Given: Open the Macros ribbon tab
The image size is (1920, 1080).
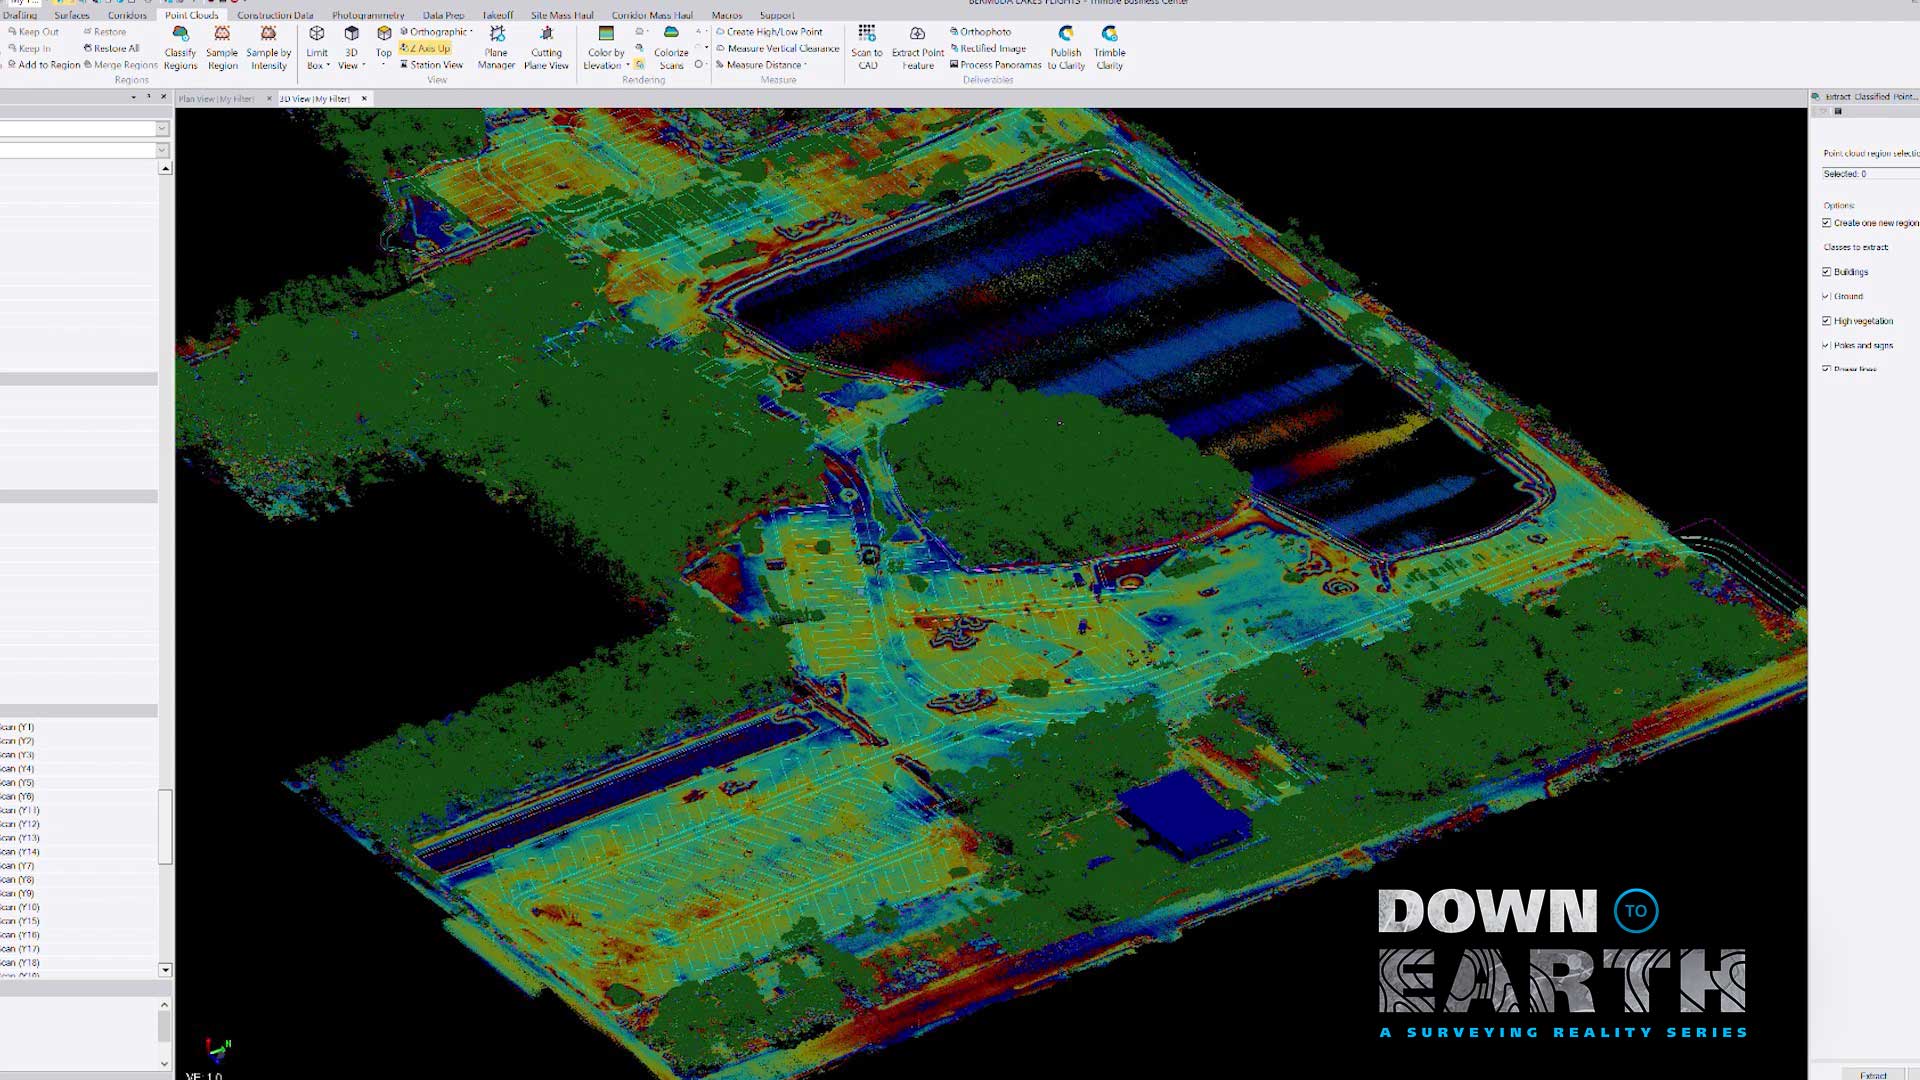Looking at the screenshot, I should point(727,15).
